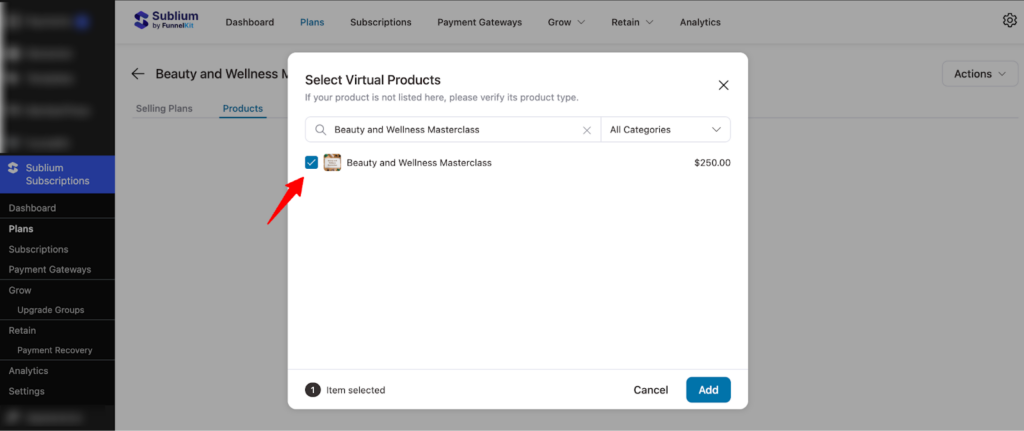Click the Cancel button
This screenshot has height=431, width=1024.
click(x=650, y=390)
